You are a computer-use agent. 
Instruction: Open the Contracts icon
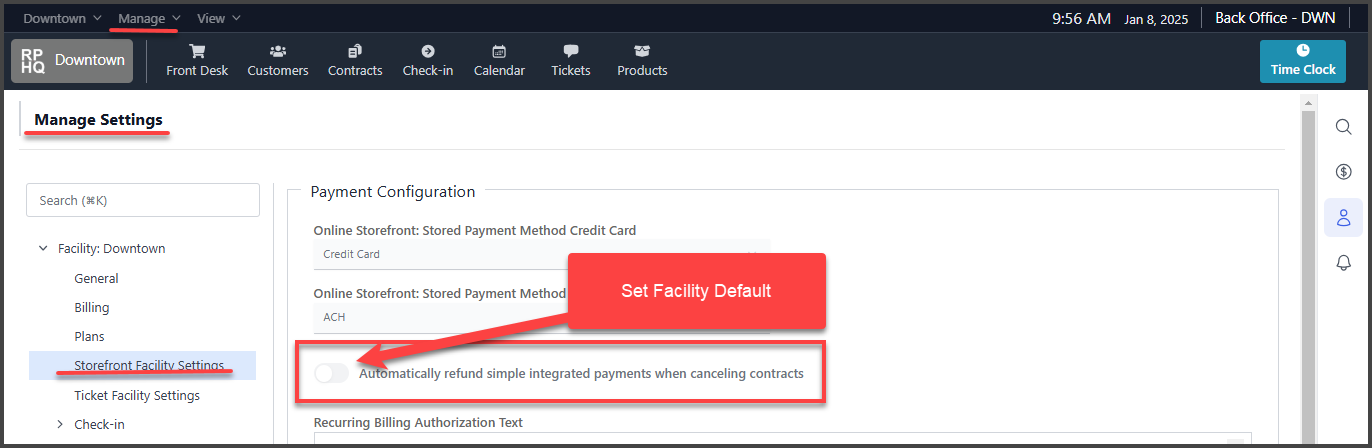[x=355, y=51]
